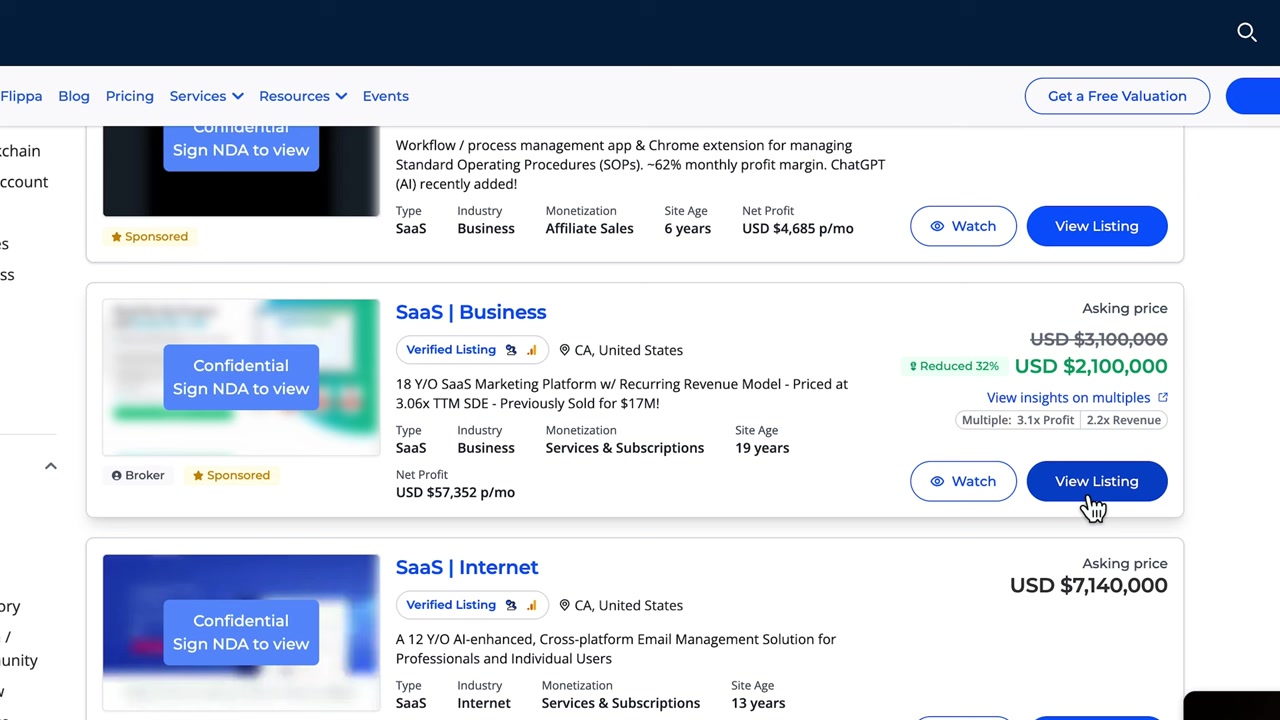1280x720 pixels.
Task: Click the verified badge icon on the SaaS | Internet listing
Action: (511, 605)
